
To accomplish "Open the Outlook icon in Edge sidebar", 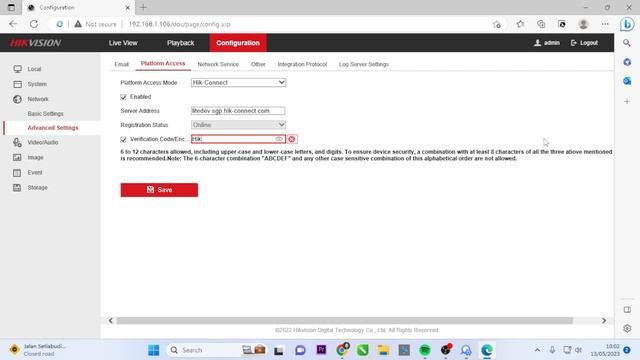I will (627, 81).
